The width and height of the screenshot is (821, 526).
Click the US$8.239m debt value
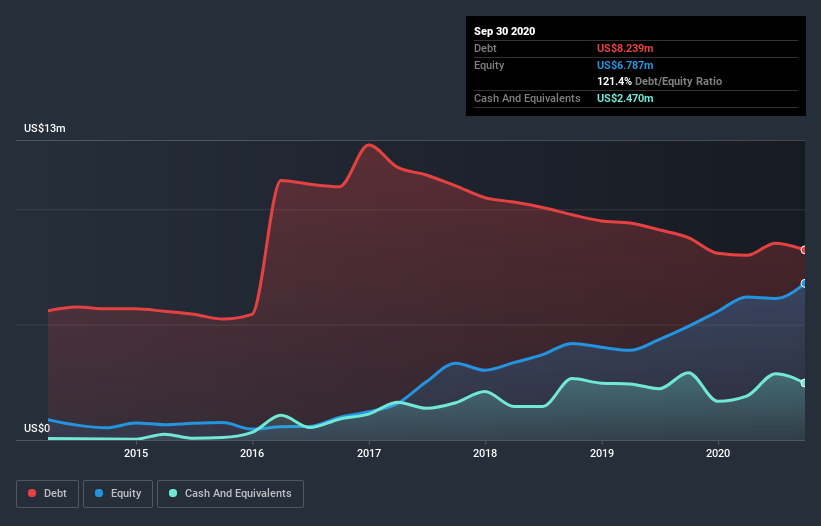coord(625,48)
